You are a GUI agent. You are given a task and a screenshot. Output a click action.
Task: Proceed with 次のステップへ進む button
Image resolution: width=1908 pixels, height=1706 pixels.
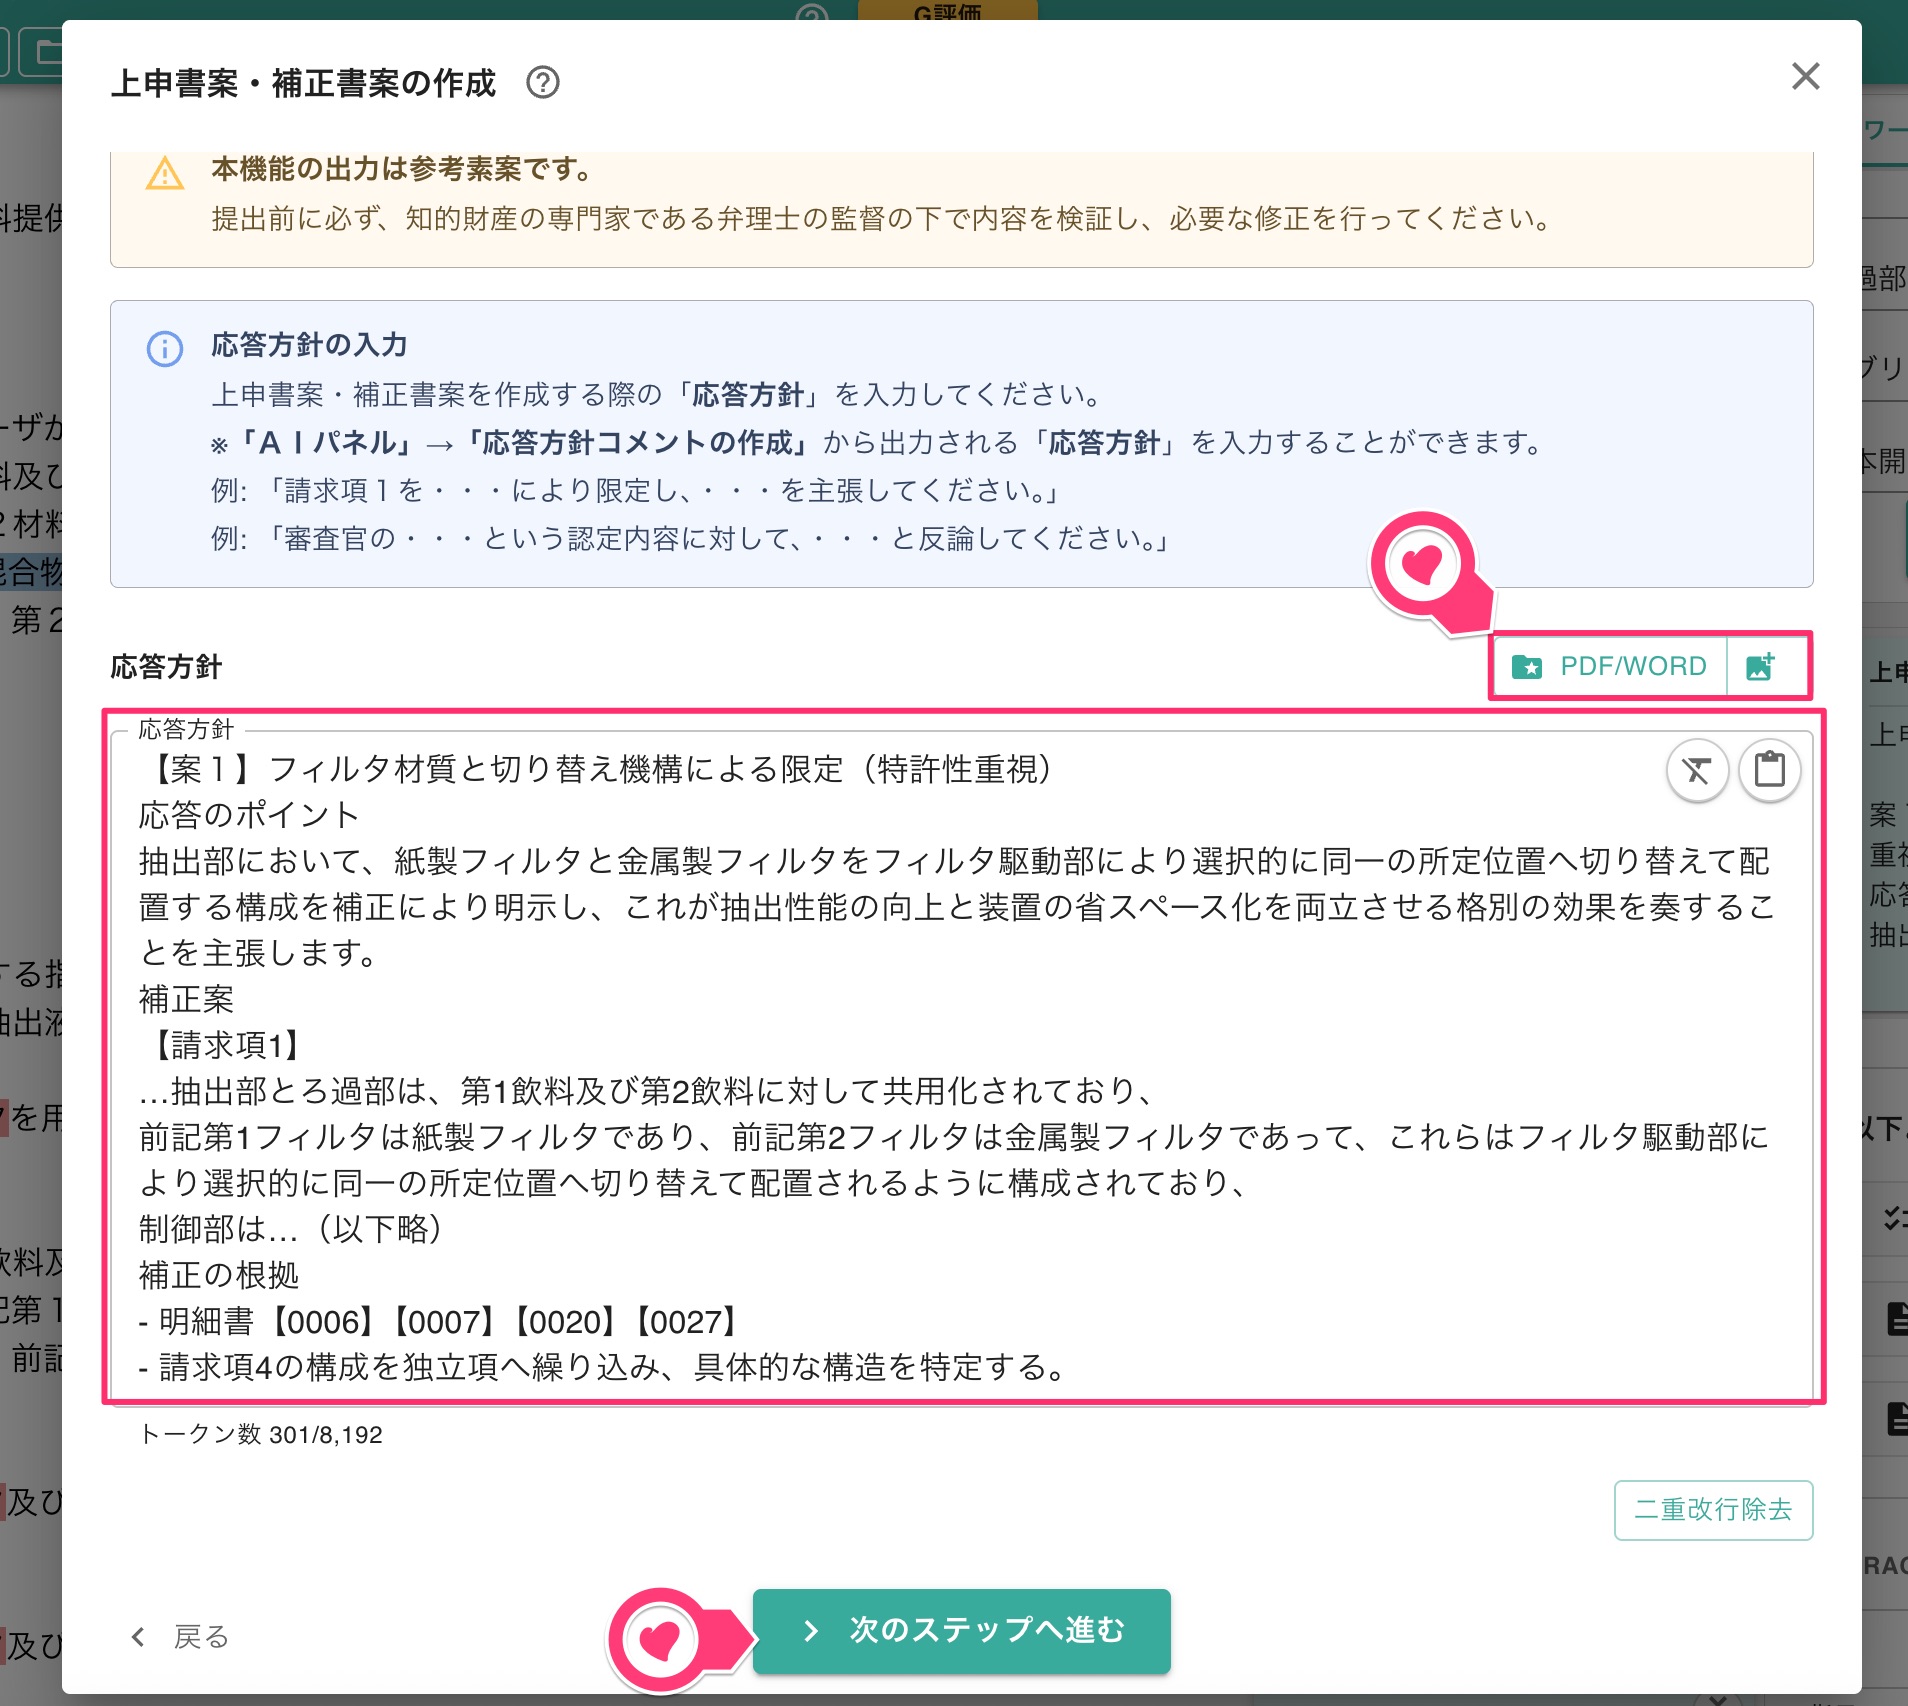click(x=961, y=1631)
